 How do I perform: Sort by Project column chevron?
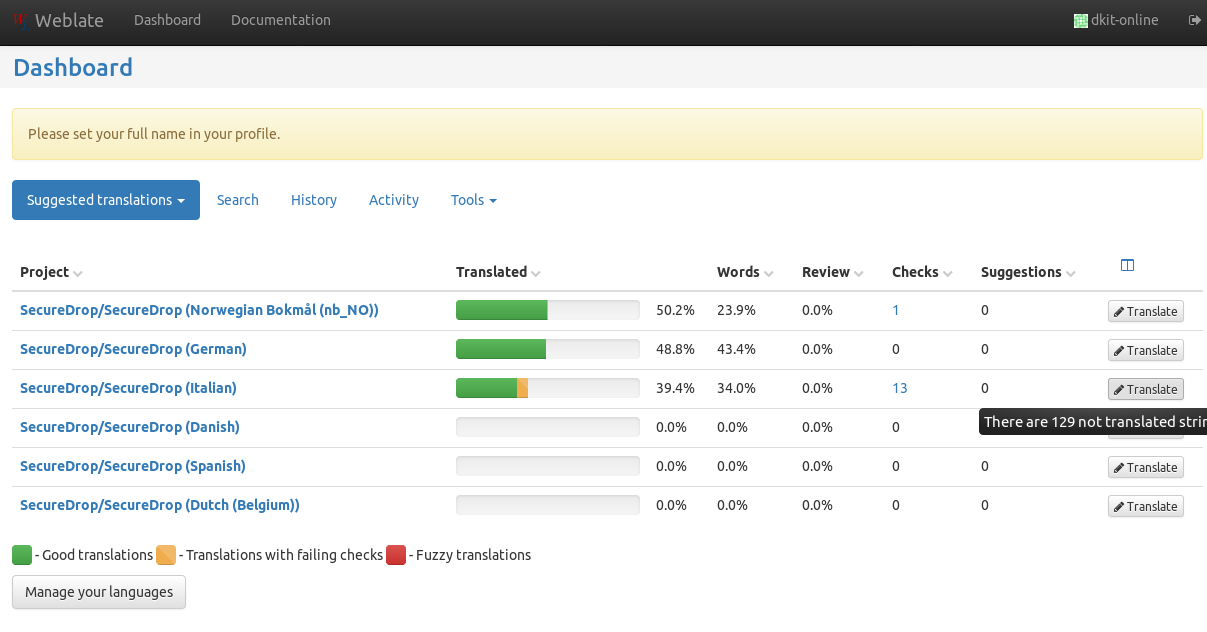(x=78, y=273)
